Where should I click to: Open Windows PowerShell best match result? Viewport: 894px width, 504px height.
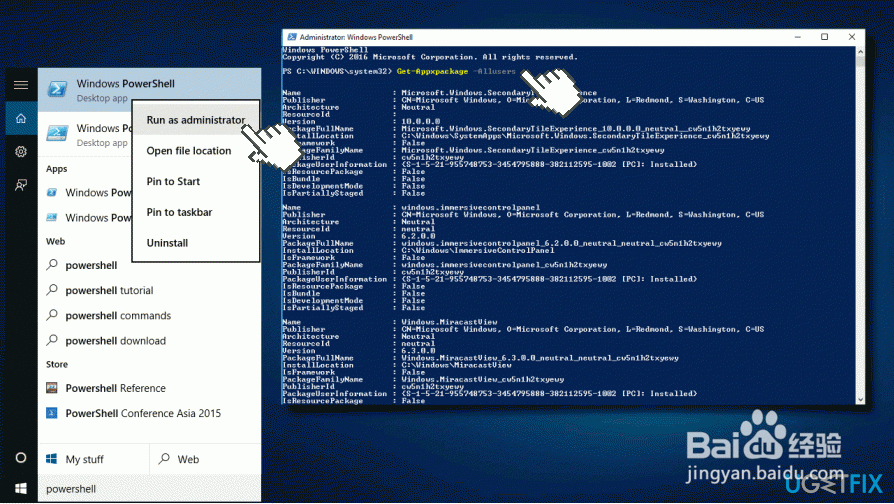(x=149, y=90)
